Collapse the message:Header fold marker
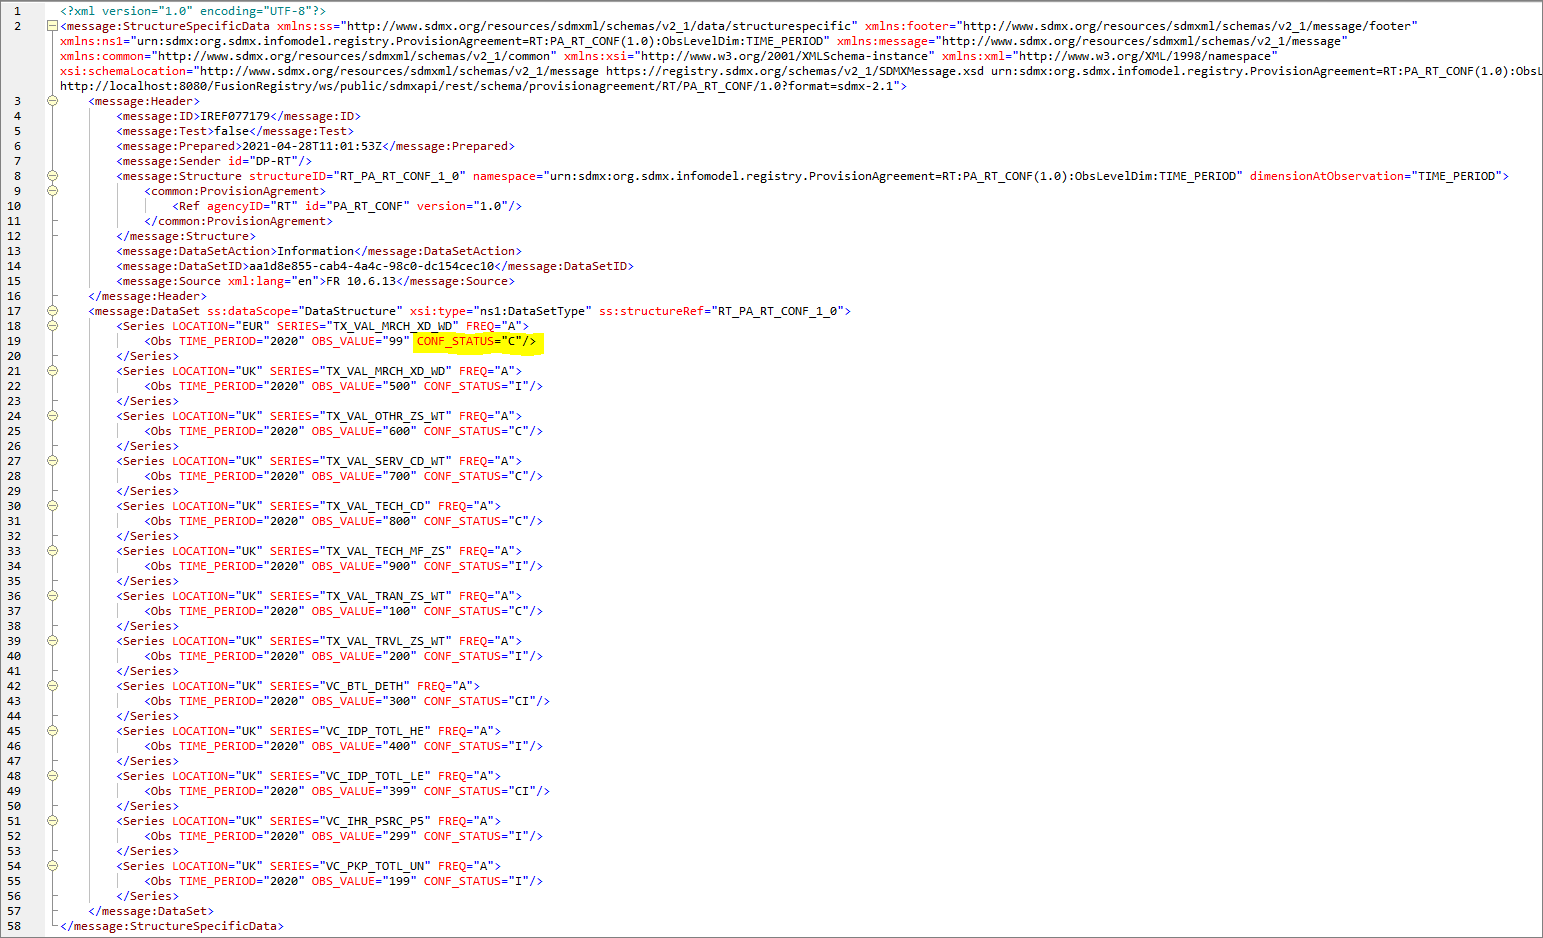This screenshot has width=1543, height=938. 52,101
